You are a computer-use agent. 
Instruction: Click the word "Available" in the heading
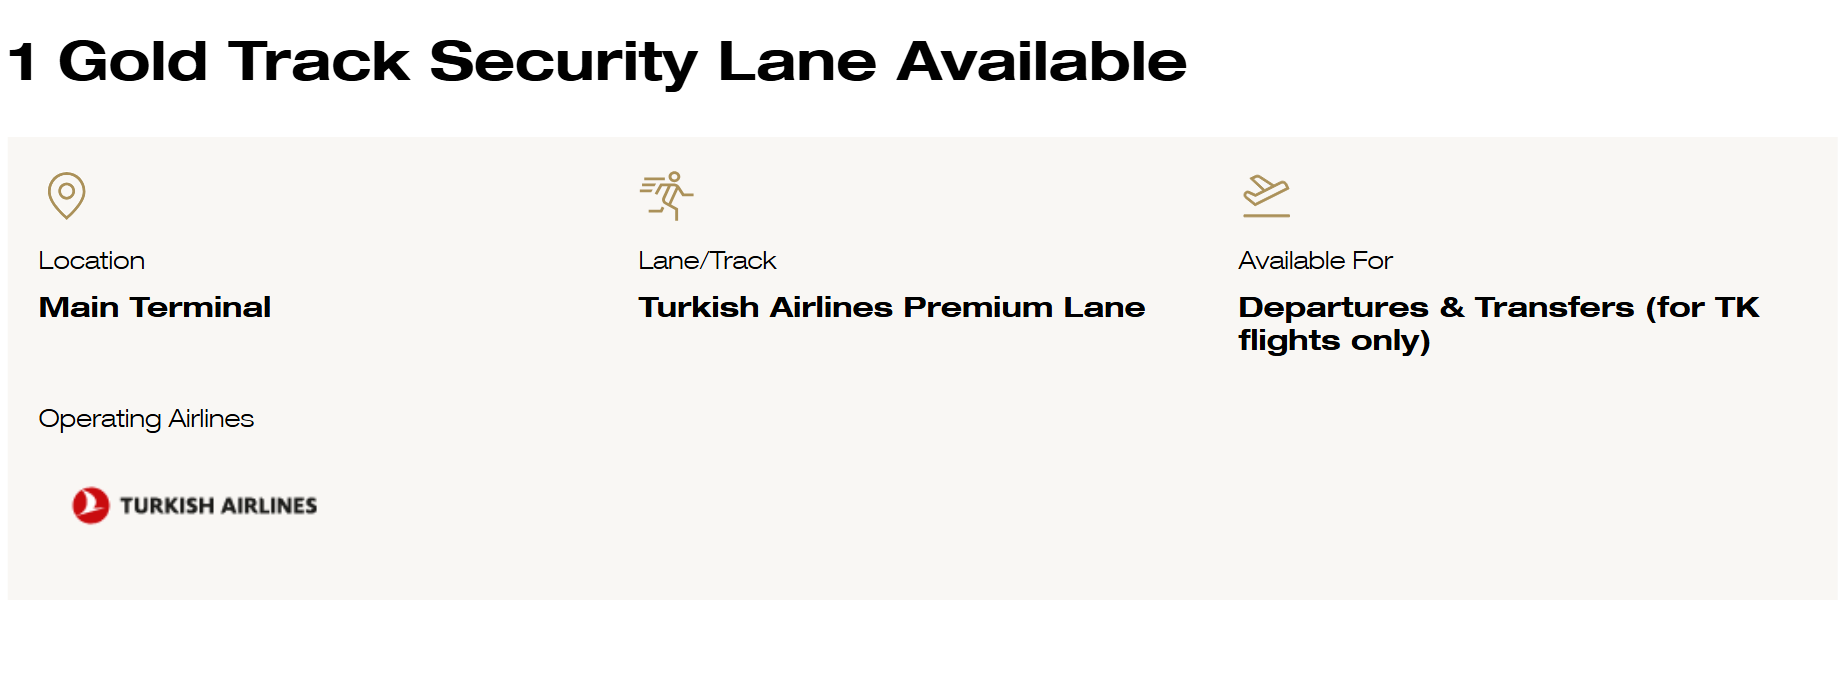[1041, 62]
